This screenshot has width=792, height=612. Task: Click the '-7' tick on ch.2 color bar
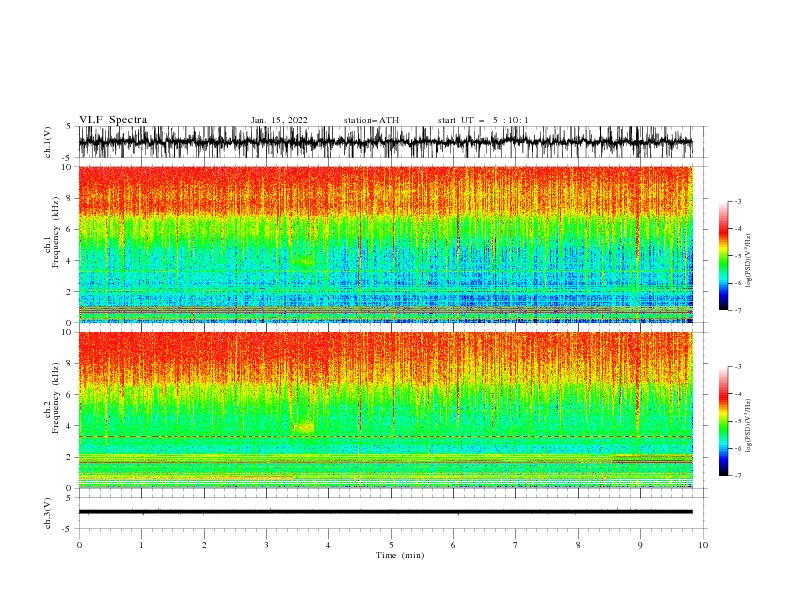pos(737,475)
